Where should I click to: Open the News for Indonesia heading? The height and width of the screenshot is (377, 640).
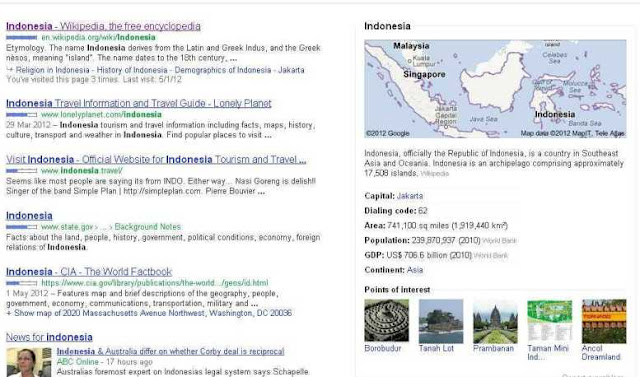point(49,337)
